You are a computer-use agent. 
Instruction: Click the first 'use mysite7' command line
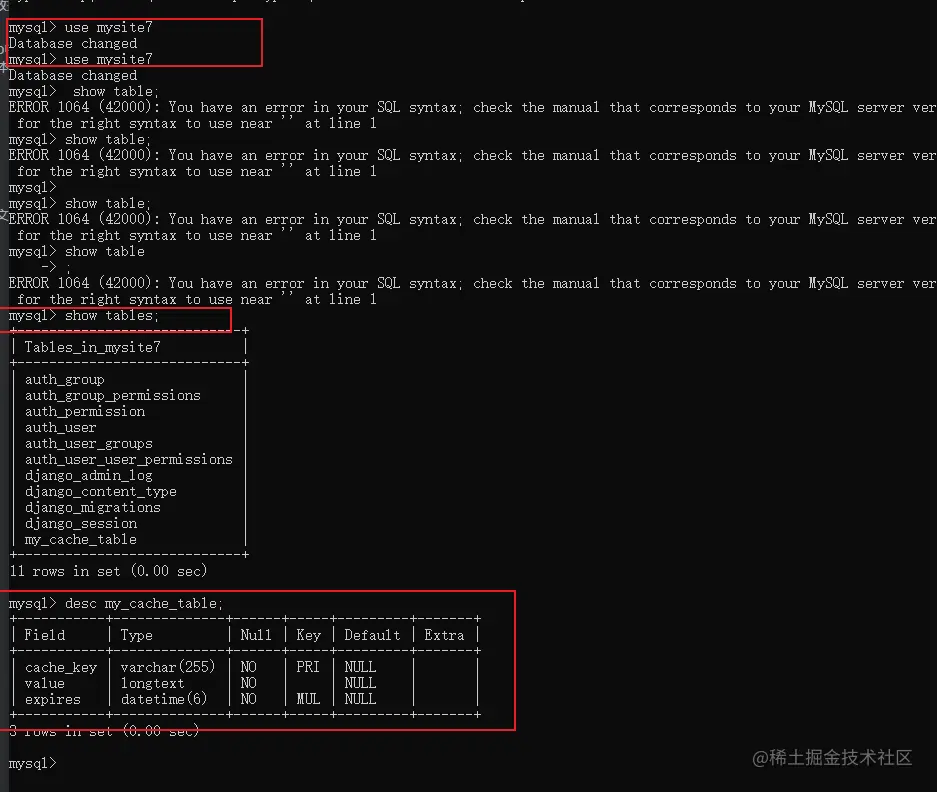click(x=81, y=27)
